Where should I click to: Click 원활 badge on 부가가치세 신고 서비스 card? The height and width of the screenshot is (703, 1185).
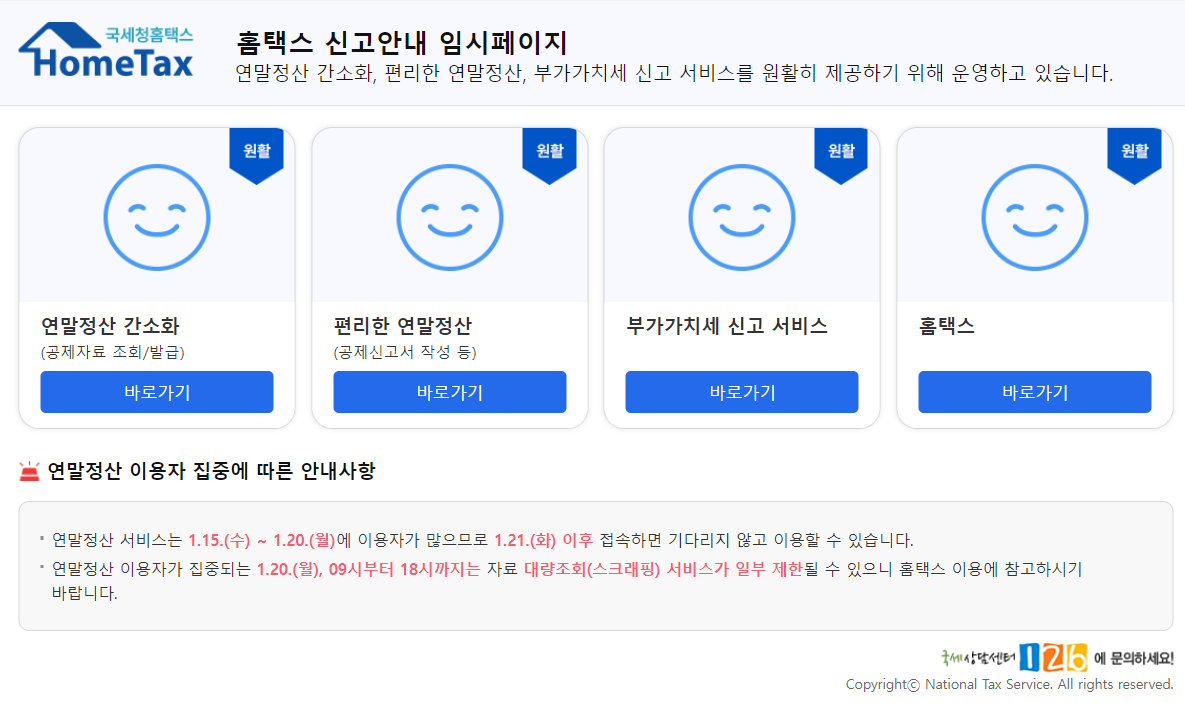point(841,155)
